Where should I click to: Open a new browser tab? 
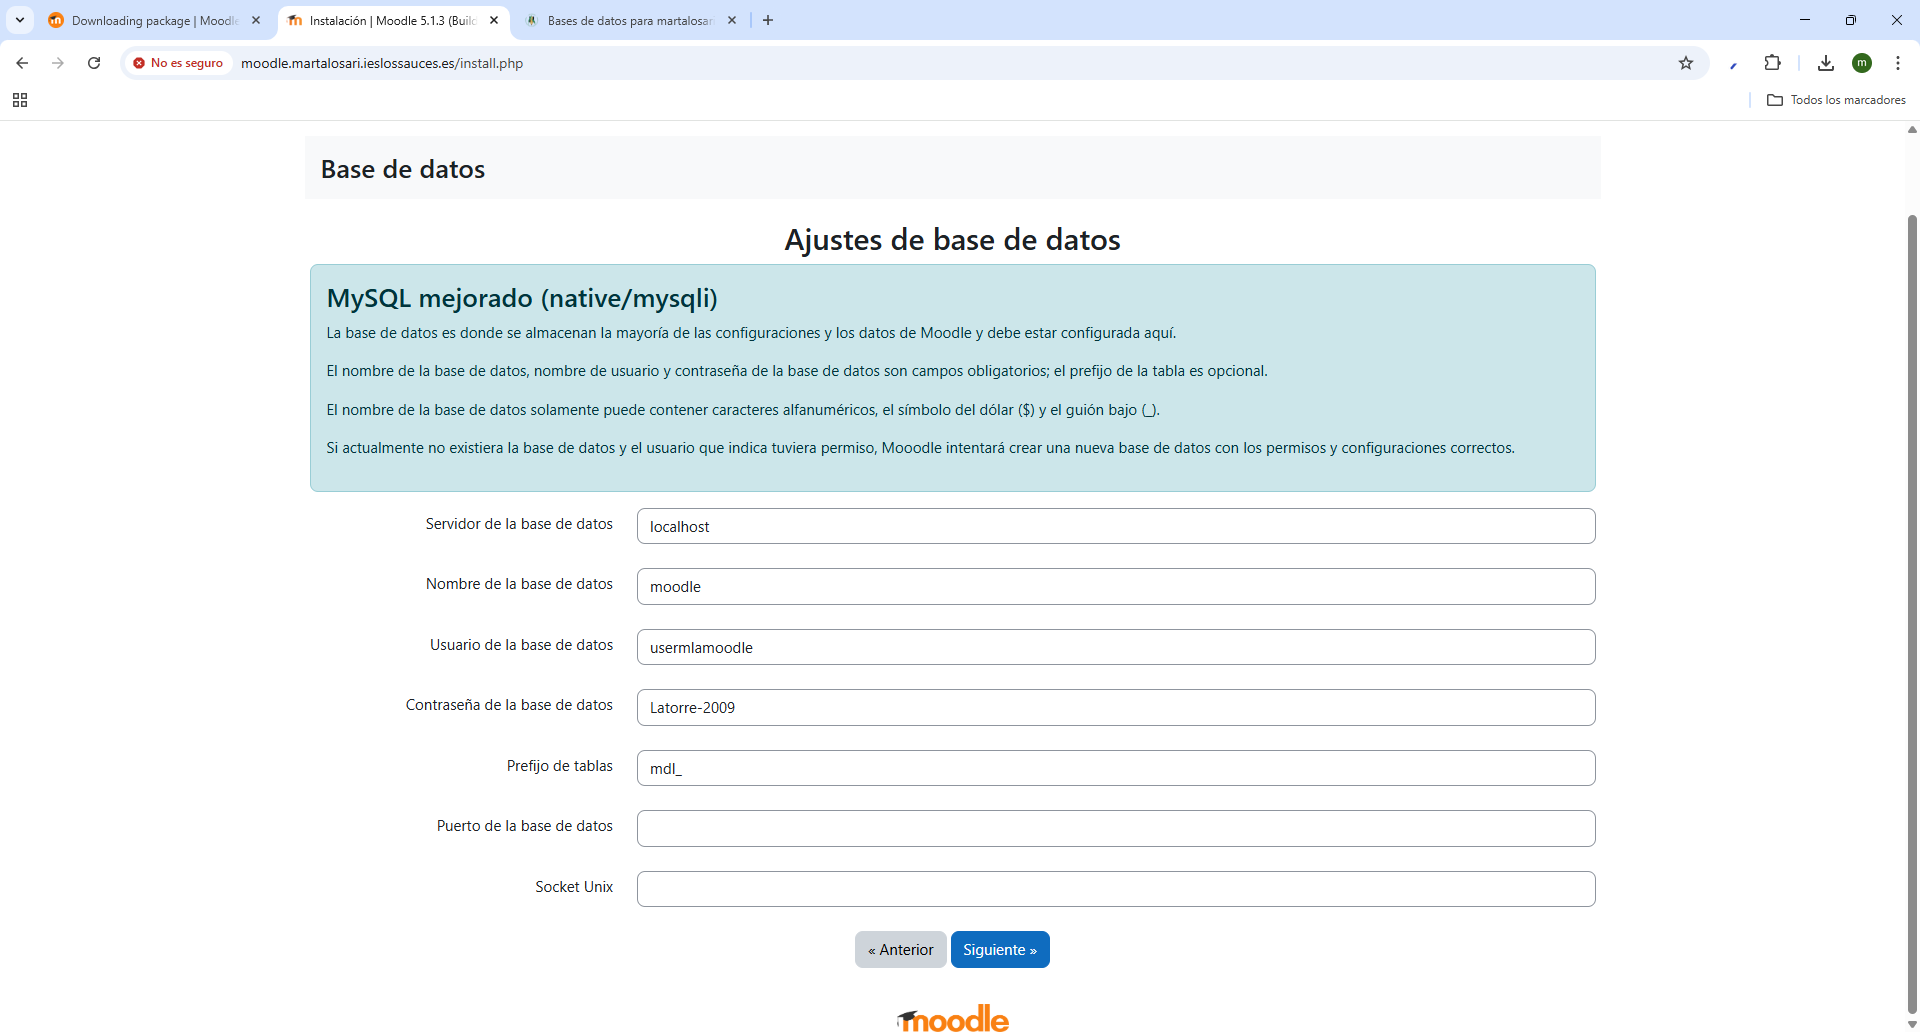click(x=768, y=20)
